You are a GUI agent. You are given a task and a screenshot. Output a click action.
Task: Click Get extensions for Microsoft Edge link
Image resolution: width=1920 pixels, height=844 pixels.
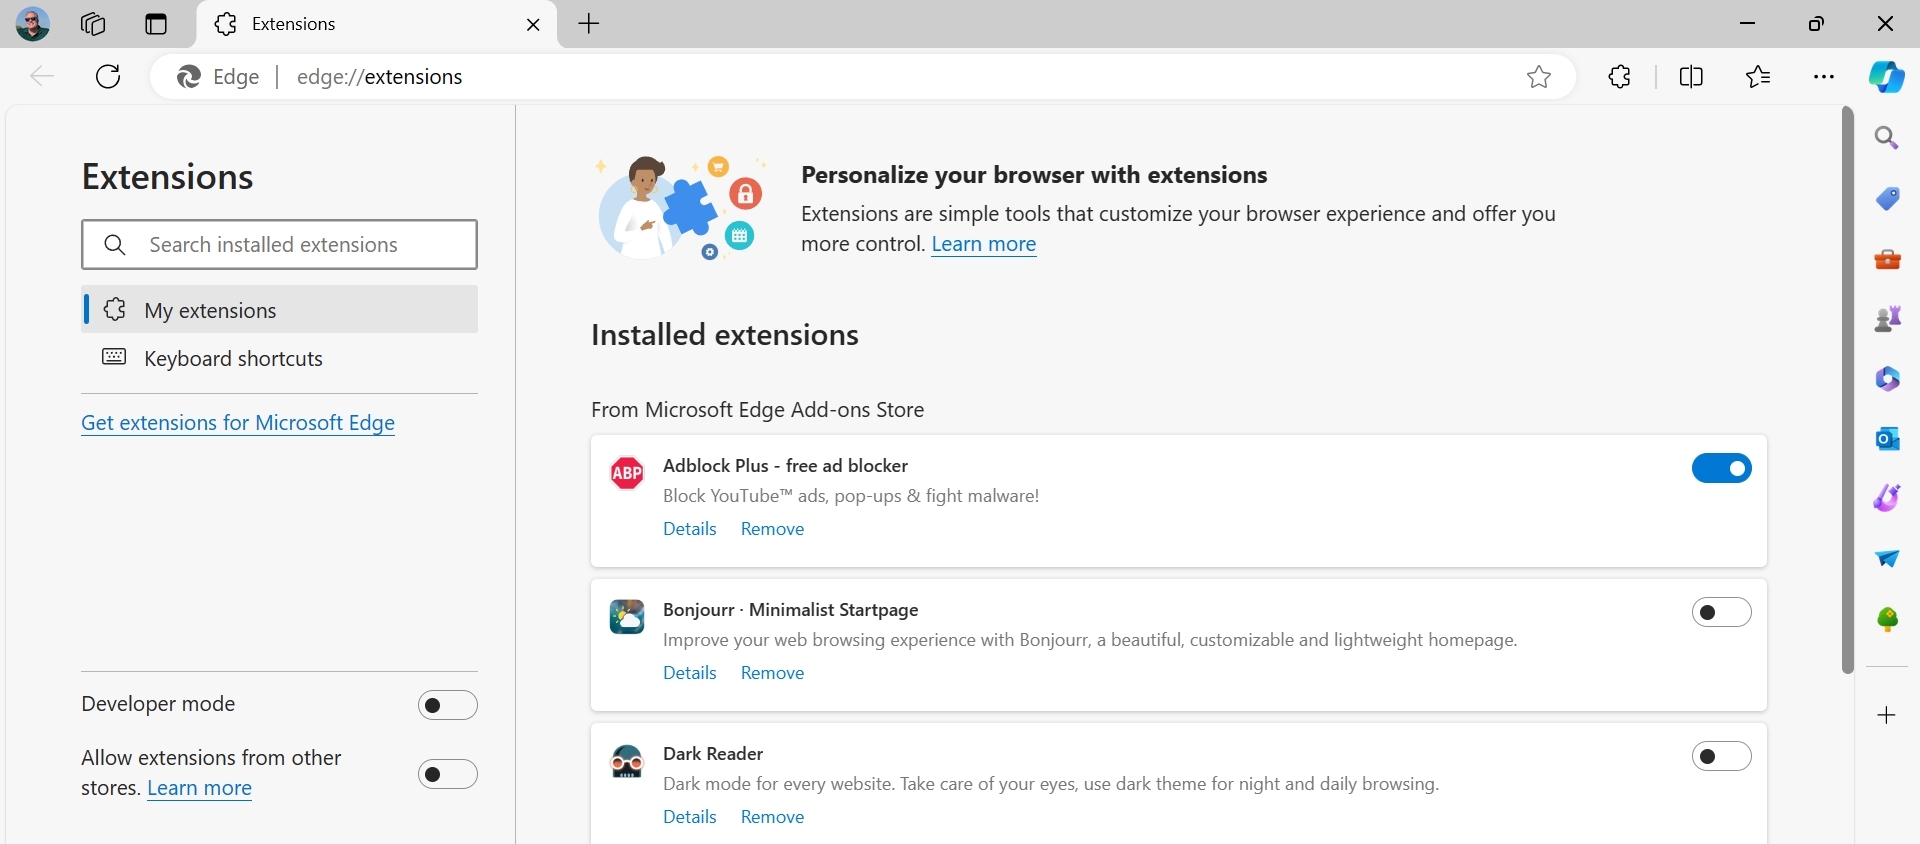238,423
